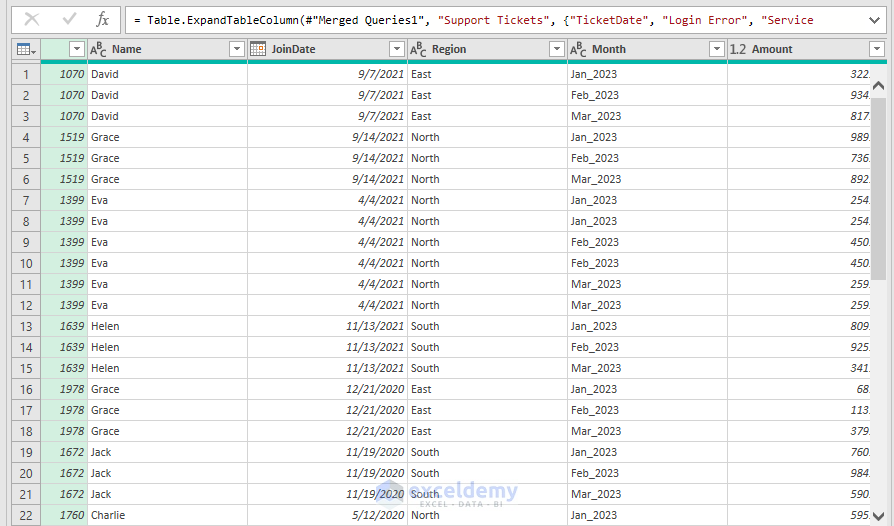This screenshot has width=894, height=526.
Task: Click the '1519' ID cell in row 4
Action: point(64,137)
